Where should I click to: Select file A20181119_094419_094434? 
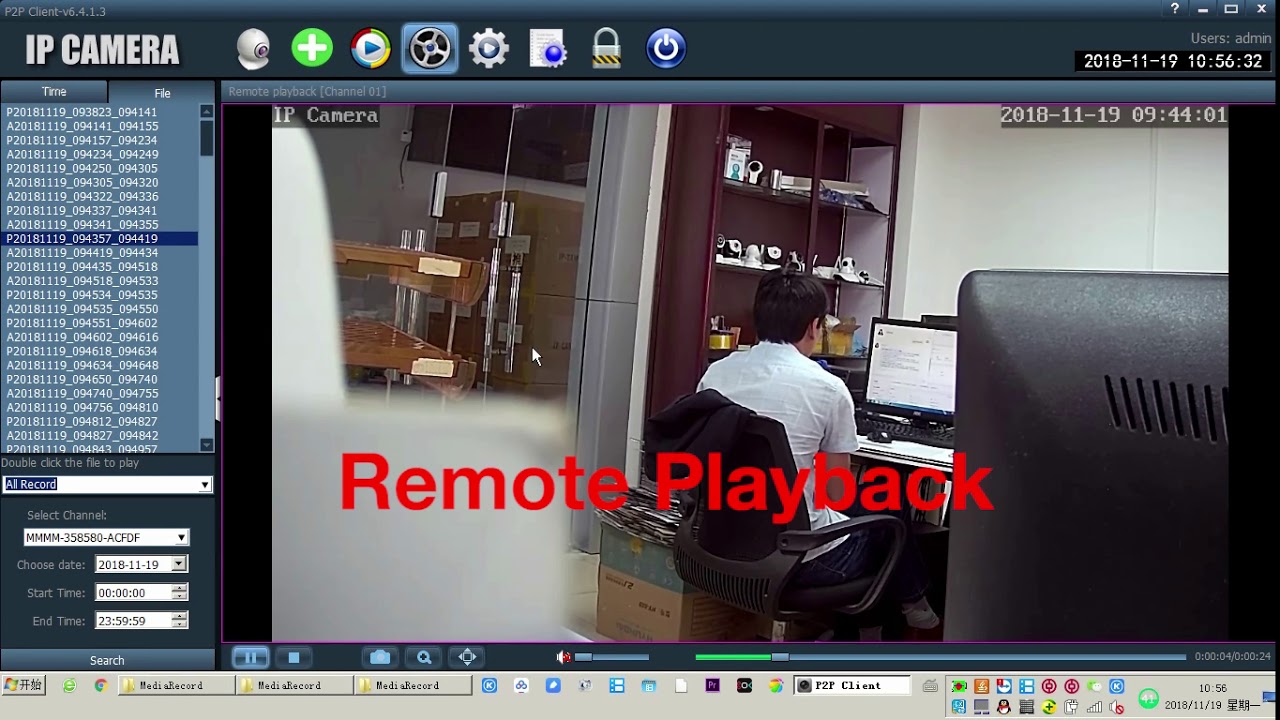(100, 252)
